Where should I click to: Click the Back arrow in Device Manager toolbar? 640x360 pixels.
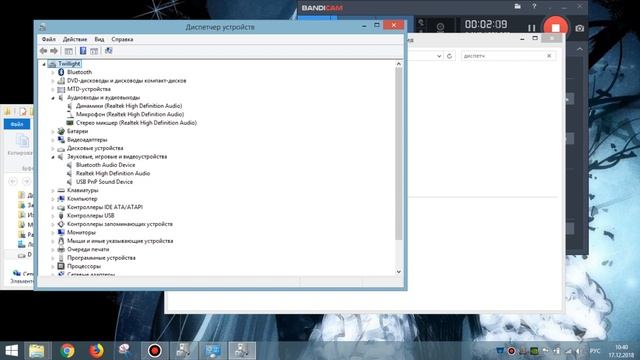coord(44,51)
